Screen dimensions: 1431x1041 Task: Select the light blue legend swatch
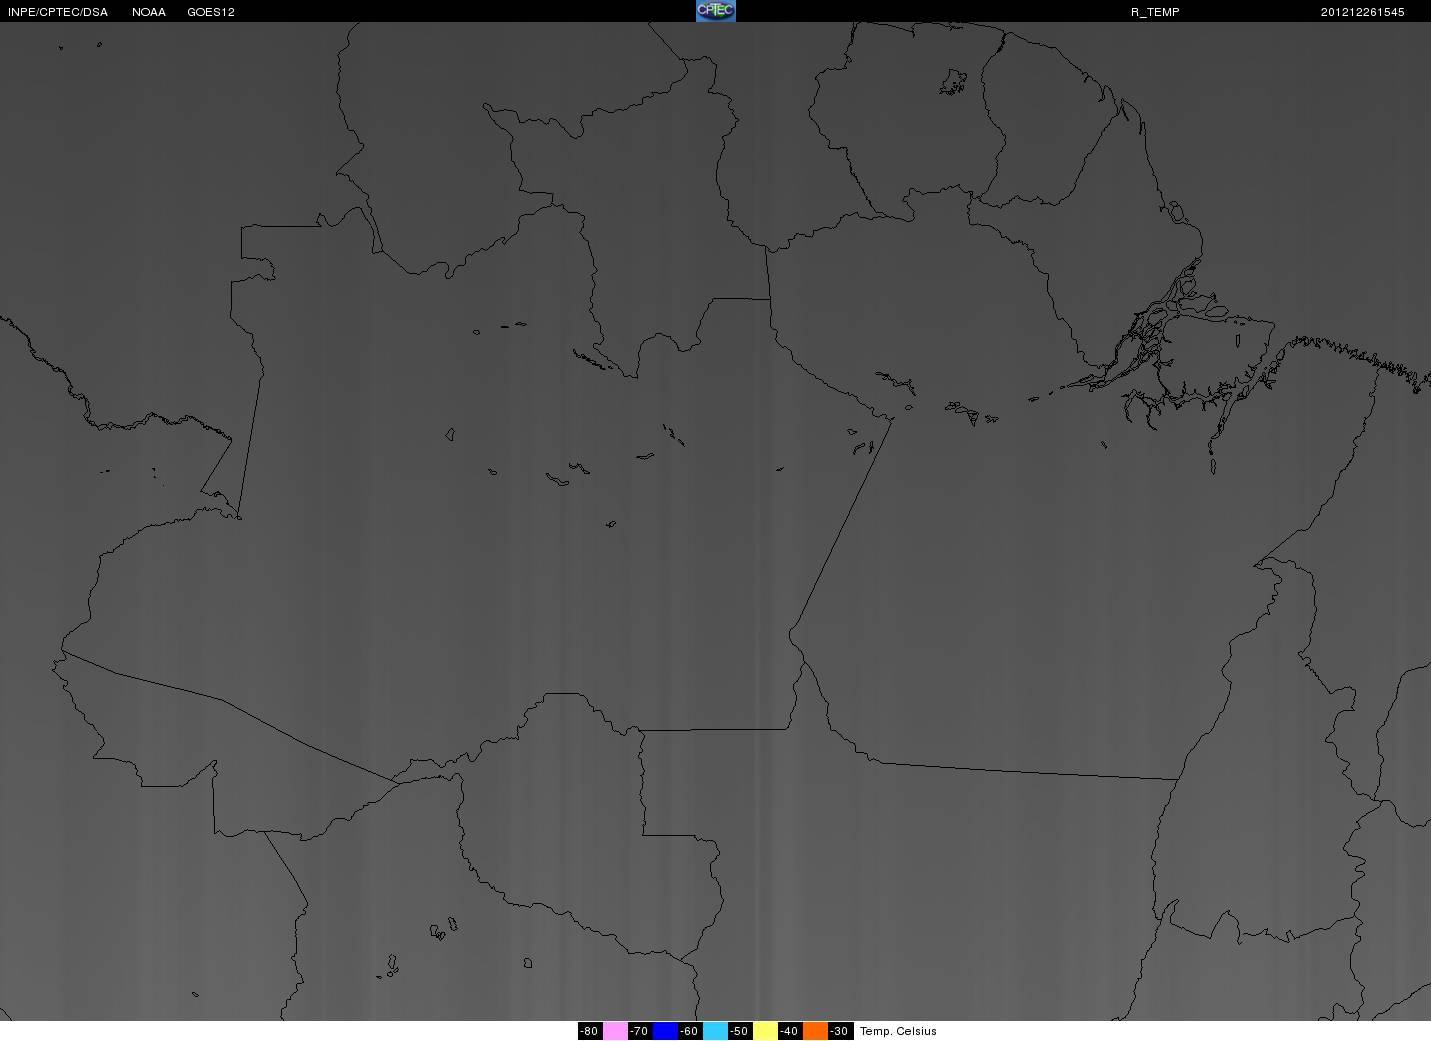pos(715,1031)
